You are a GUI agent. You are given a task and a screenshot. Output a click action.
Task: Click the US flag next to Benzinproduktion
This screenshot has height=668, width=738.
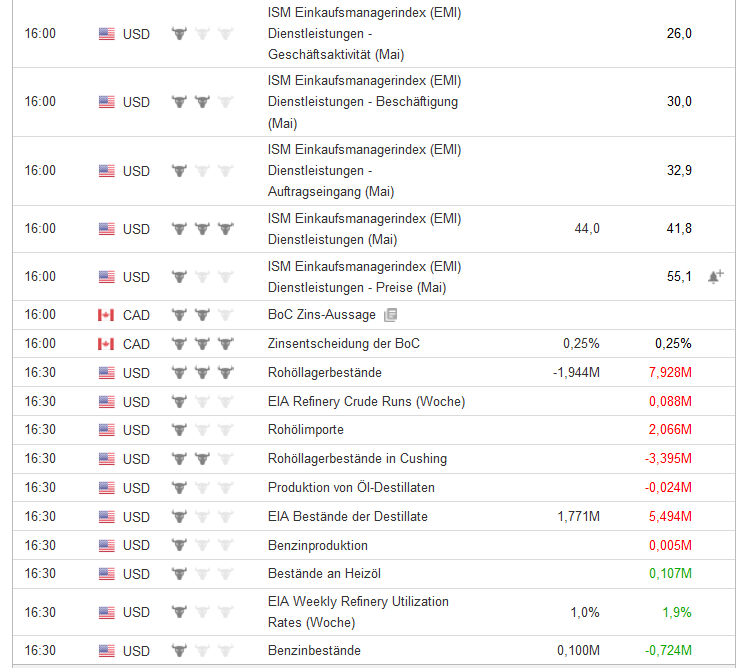coord(107,546)
